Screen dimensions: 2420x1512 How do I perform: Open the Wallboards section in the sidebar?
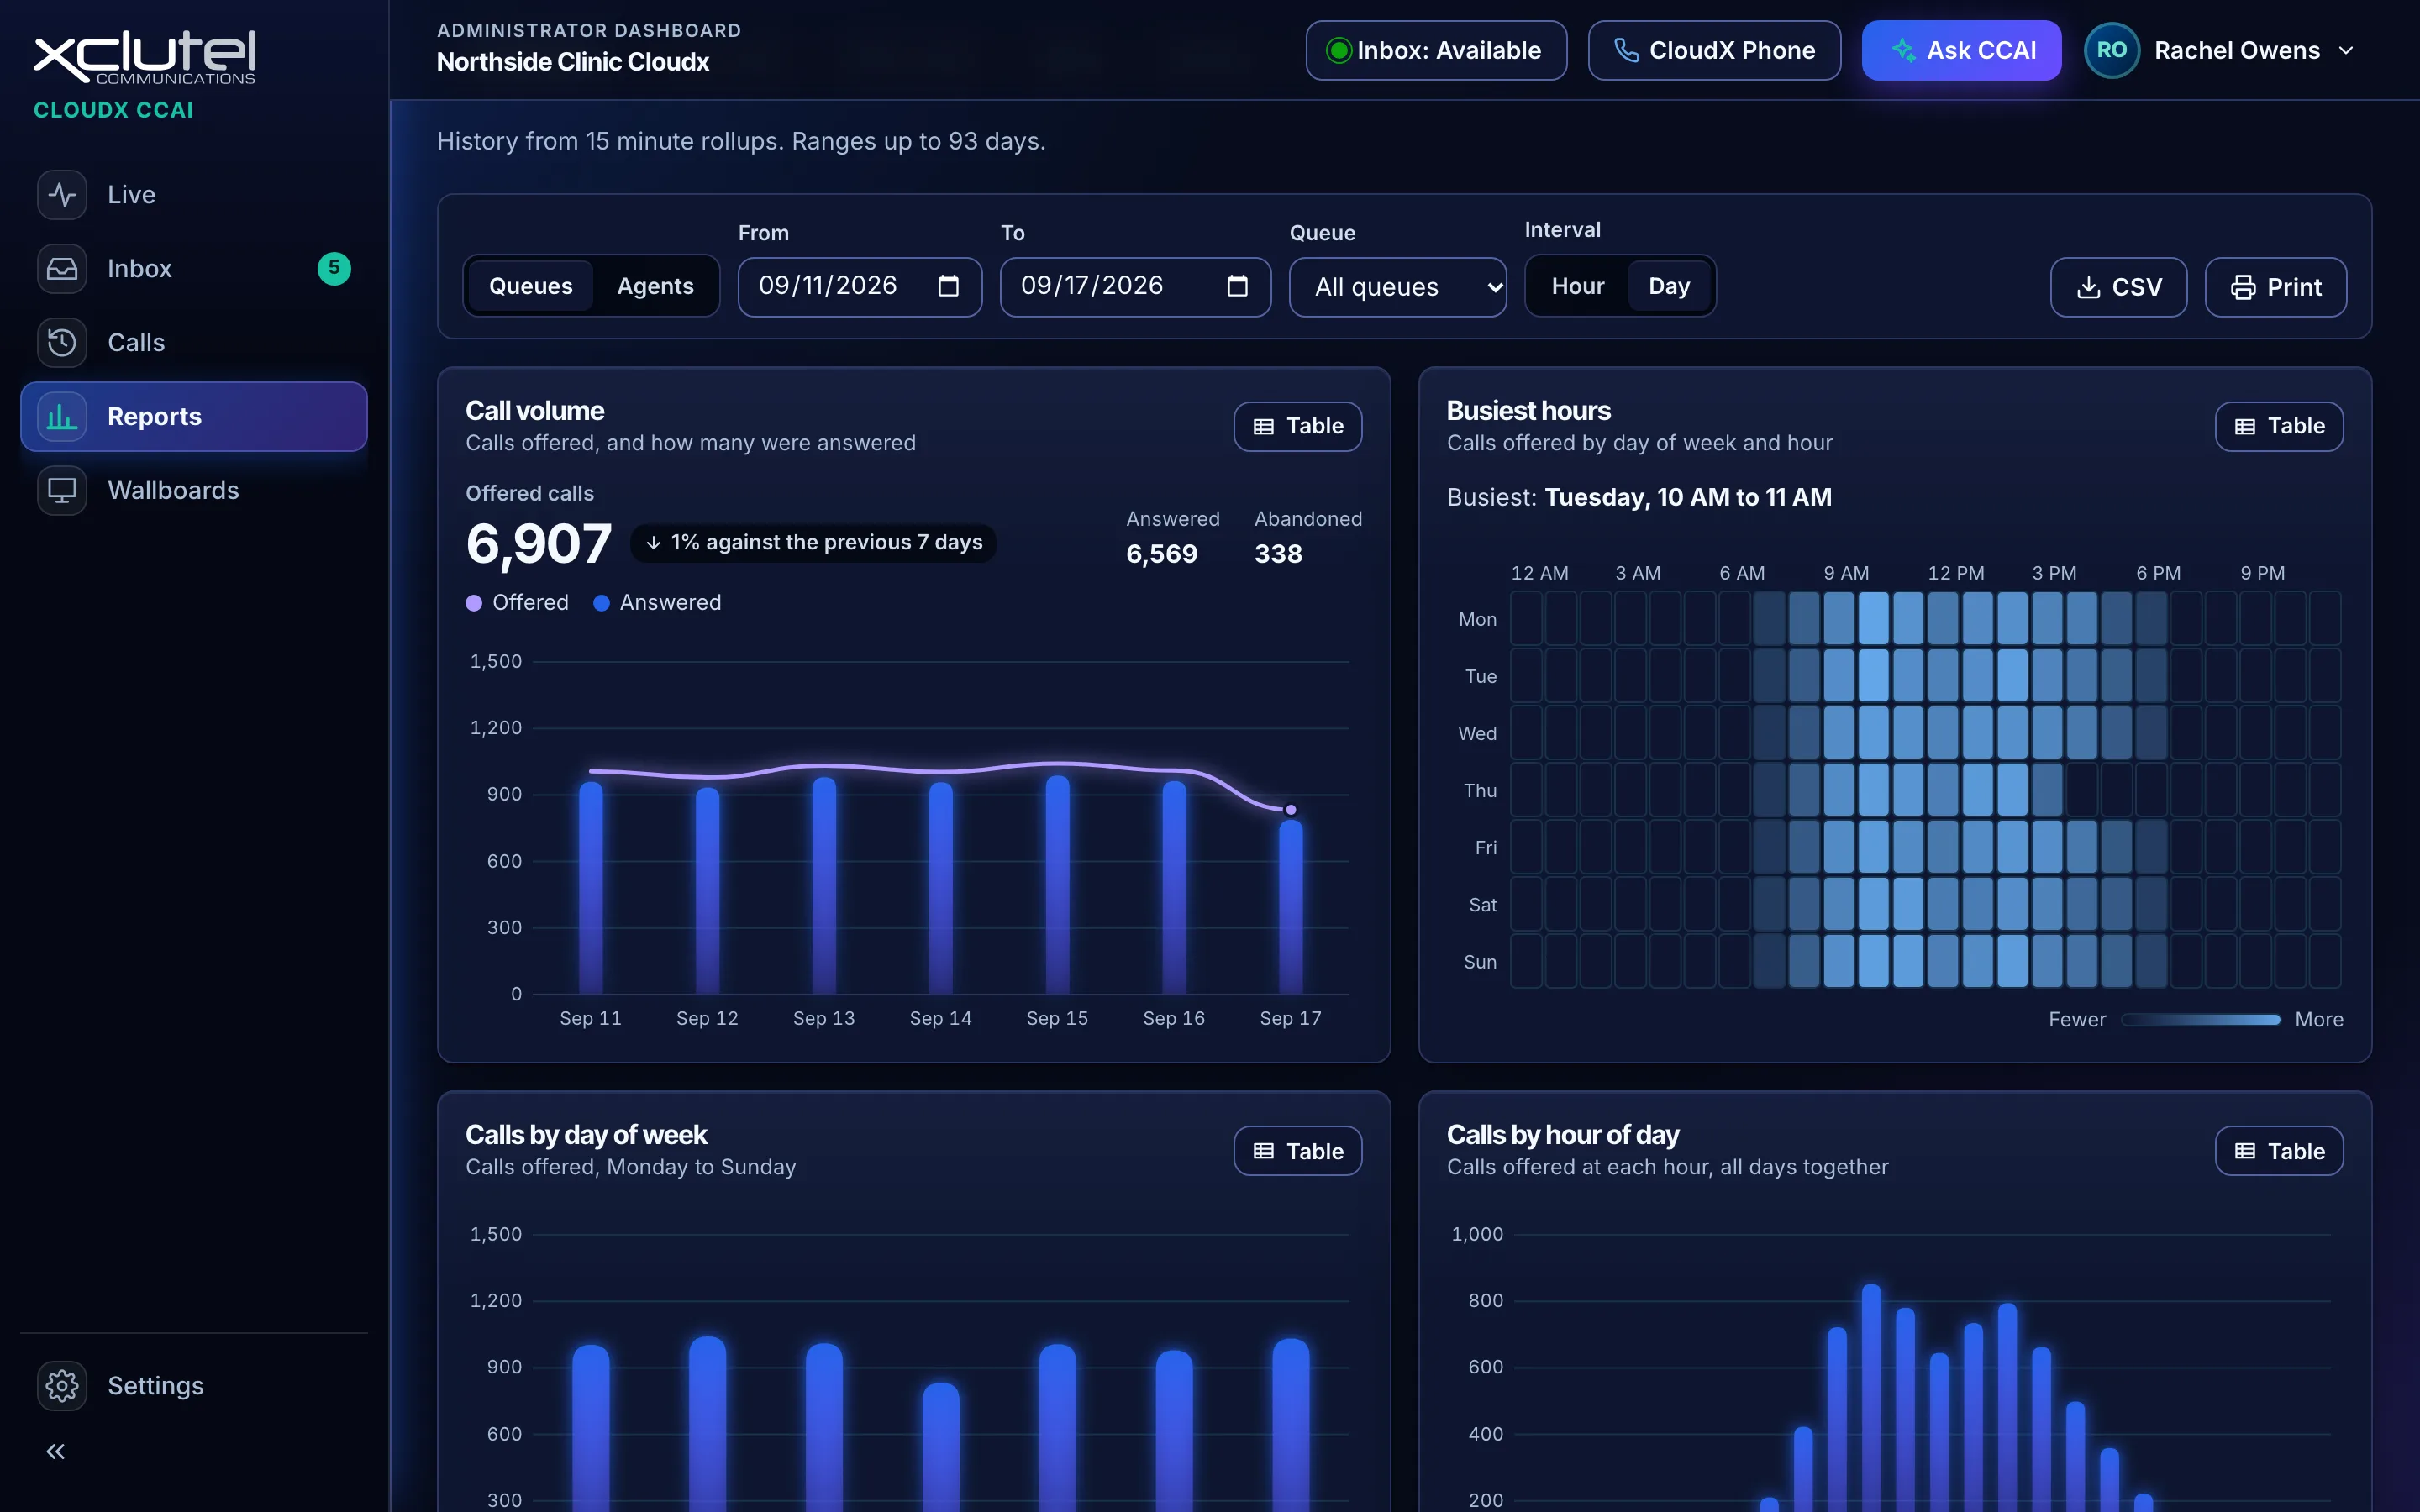194,490
